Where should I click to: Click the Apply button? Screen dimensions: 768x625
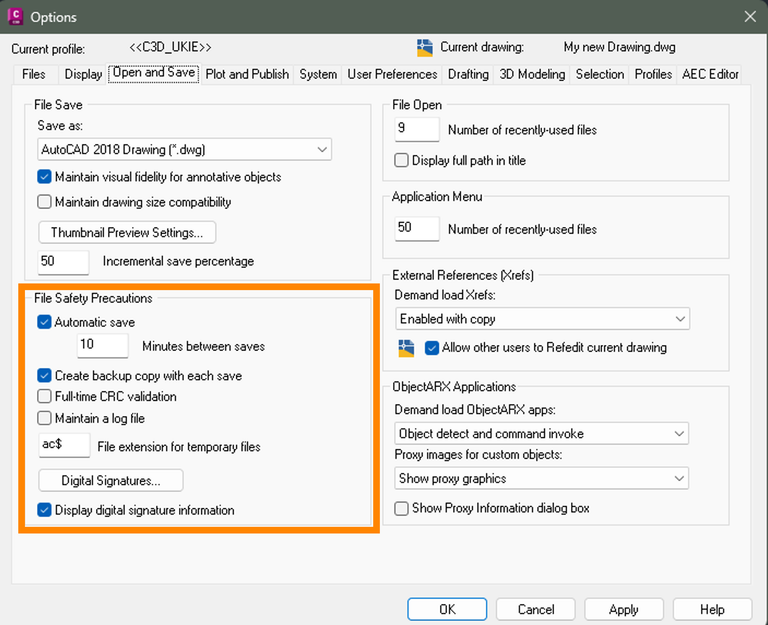click(624, 609)
